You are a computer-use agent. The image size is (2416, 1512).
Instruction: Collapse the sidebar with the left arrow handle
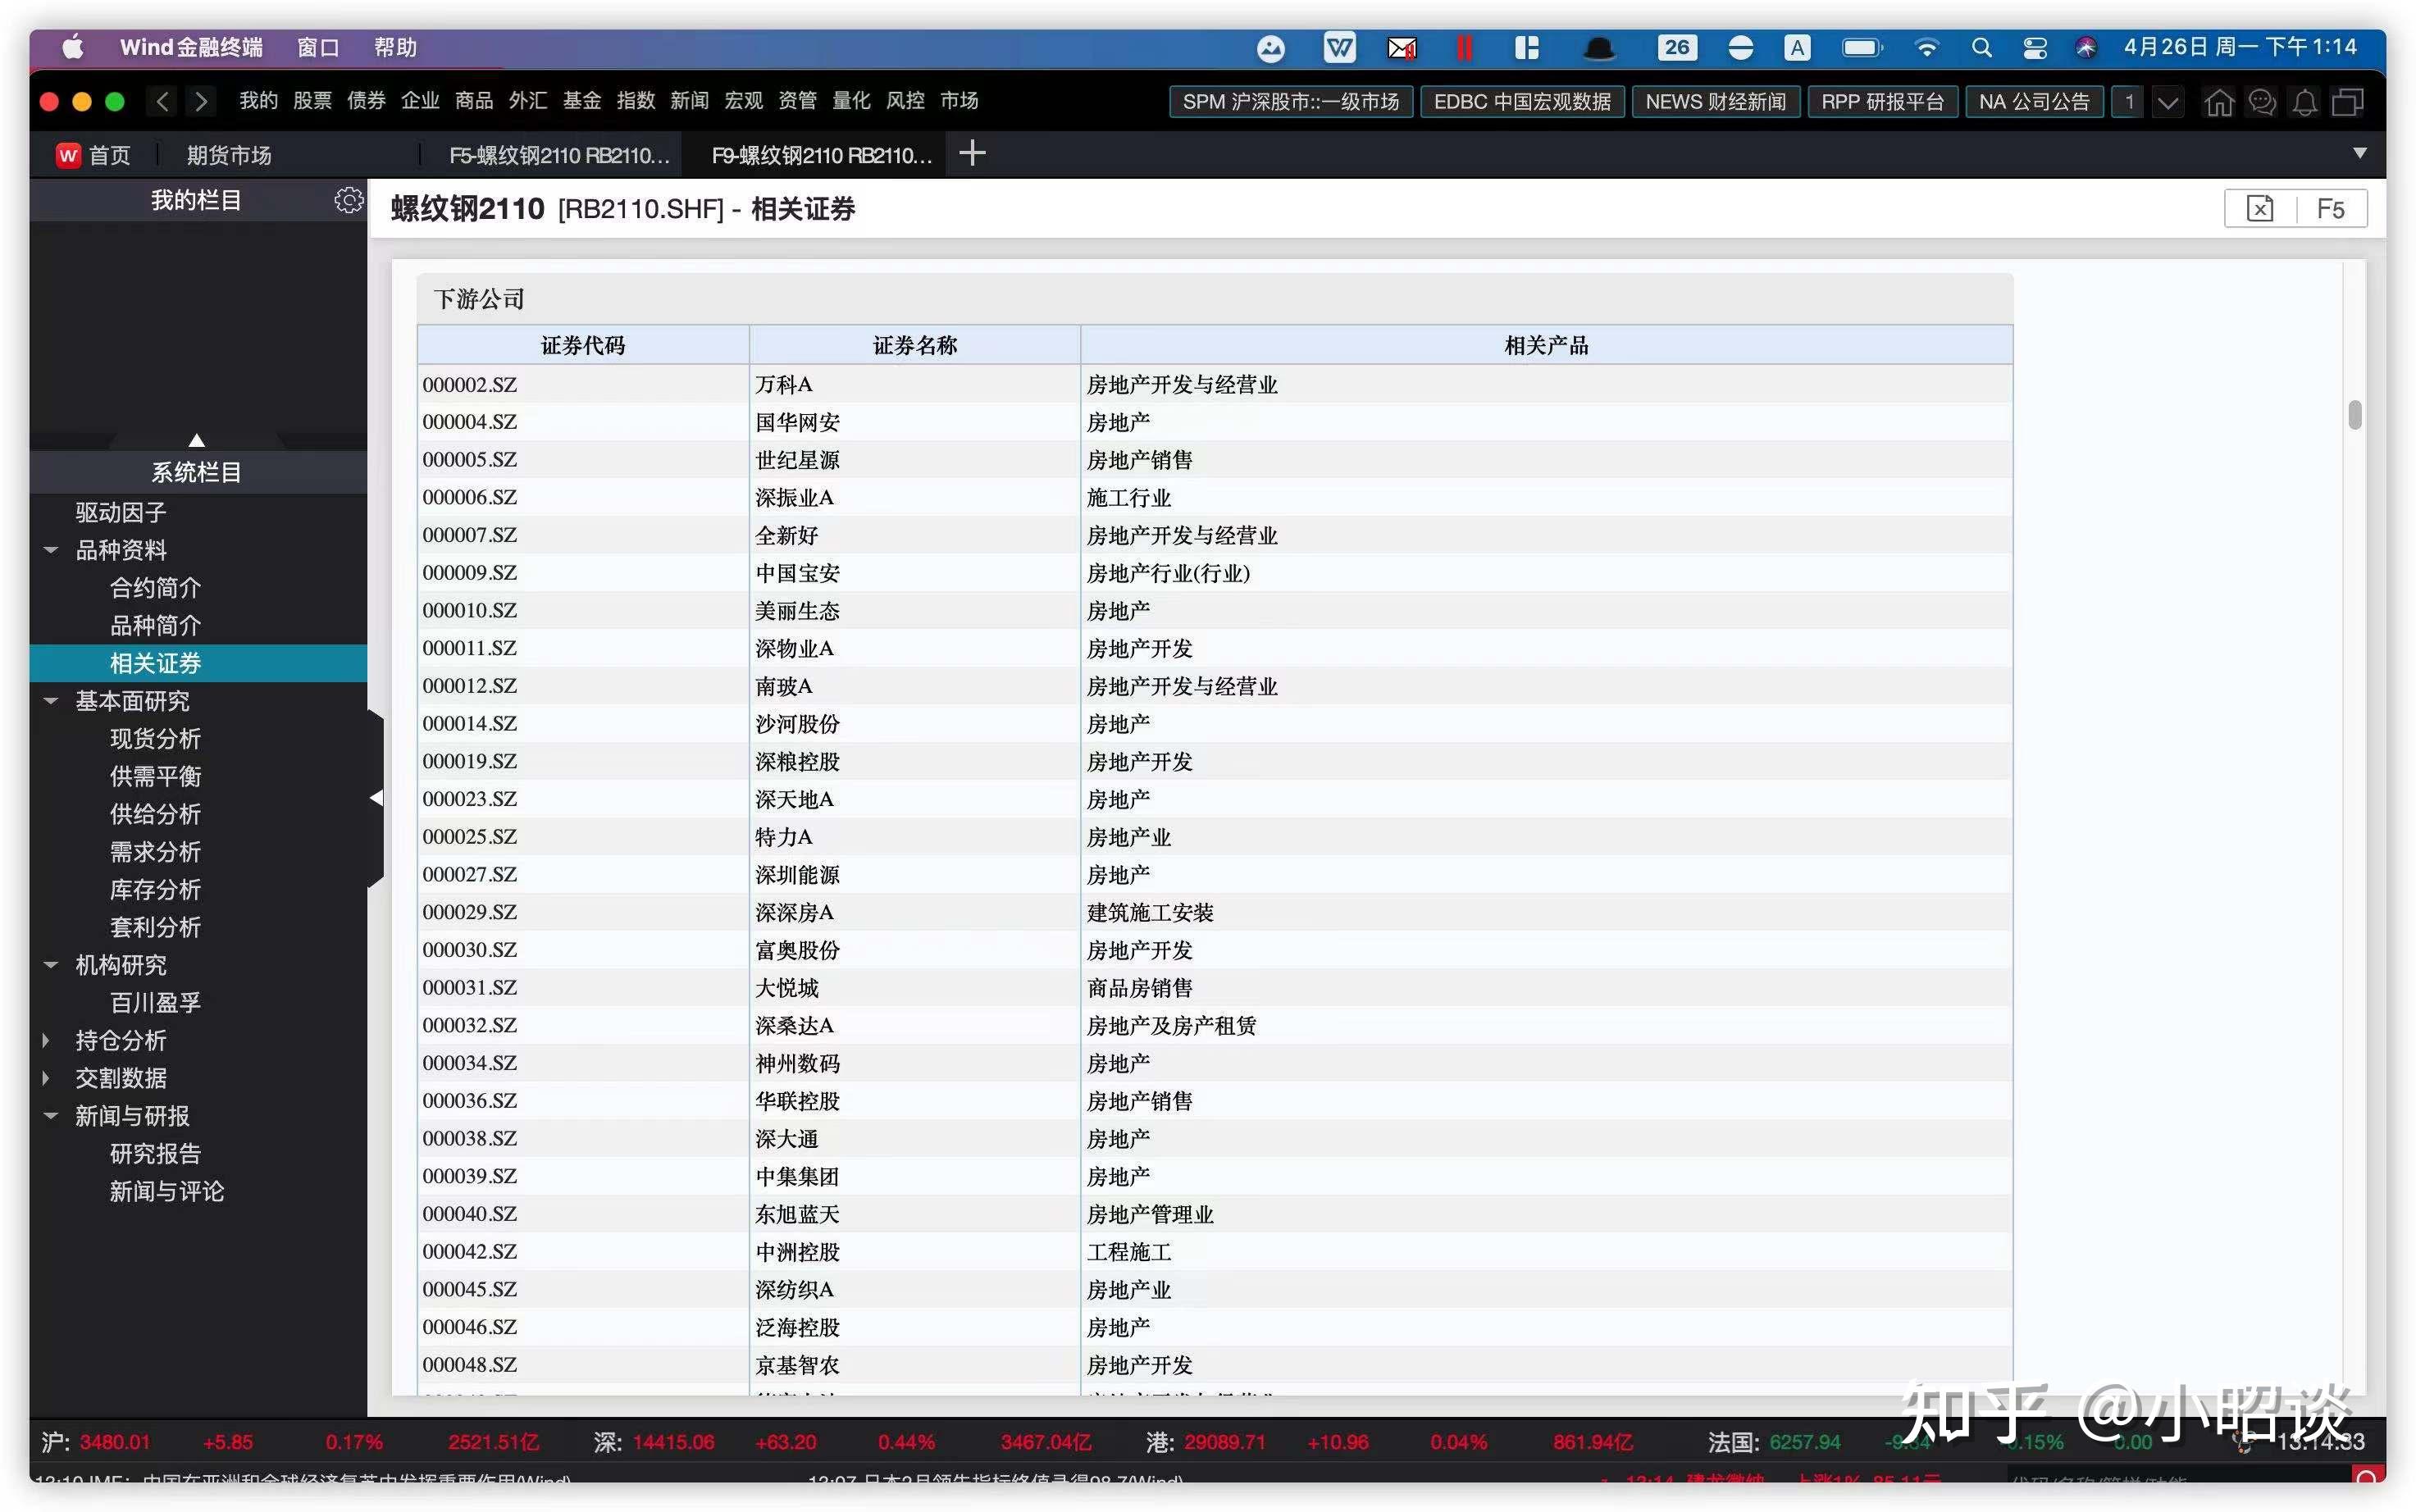click(376, 798)
